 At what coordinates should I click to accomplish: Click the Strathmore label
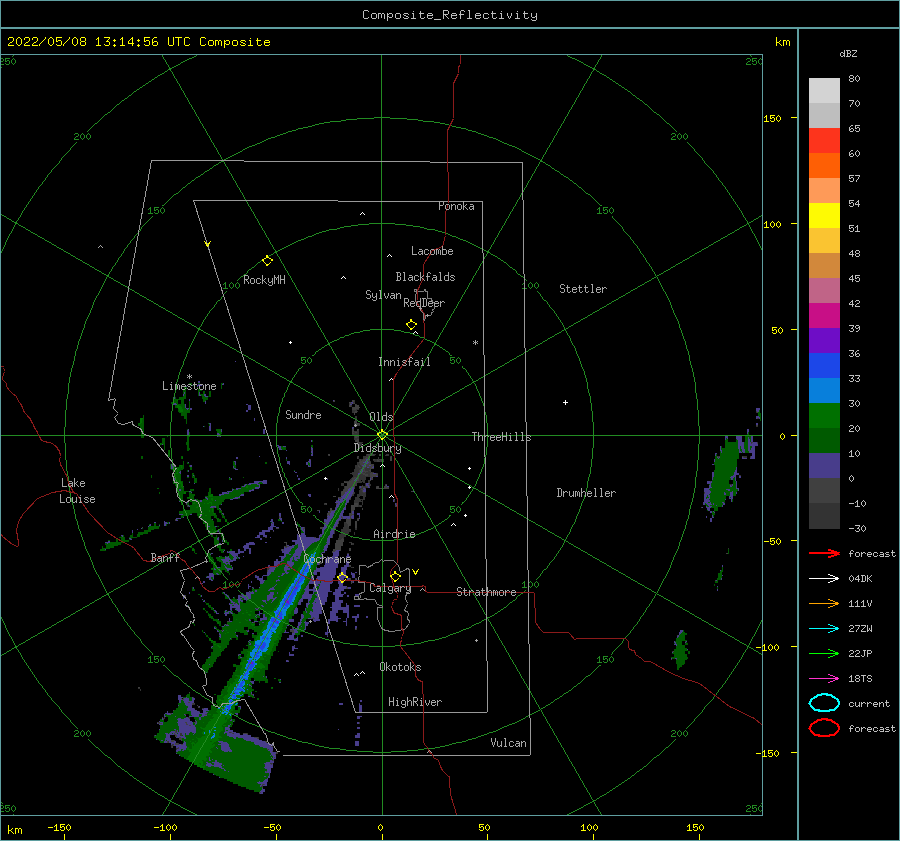tap(486, 592)
